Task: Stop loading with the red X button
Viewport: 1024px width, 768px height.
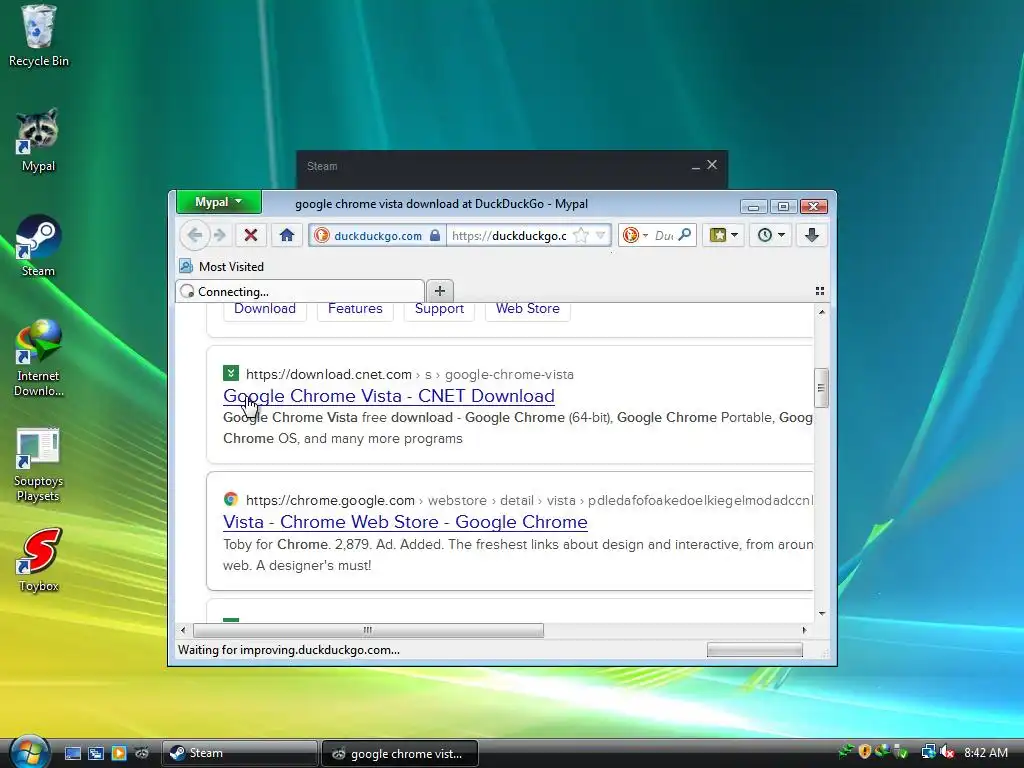Action: [x=251, y=235]
